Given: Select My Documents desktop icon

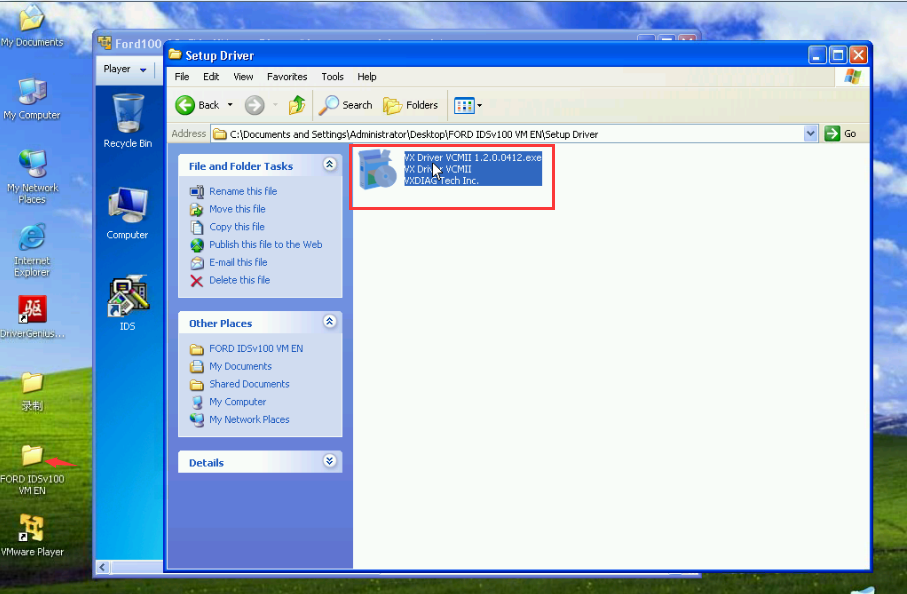Looking at the screenshot, I should [x=32, y=26].
